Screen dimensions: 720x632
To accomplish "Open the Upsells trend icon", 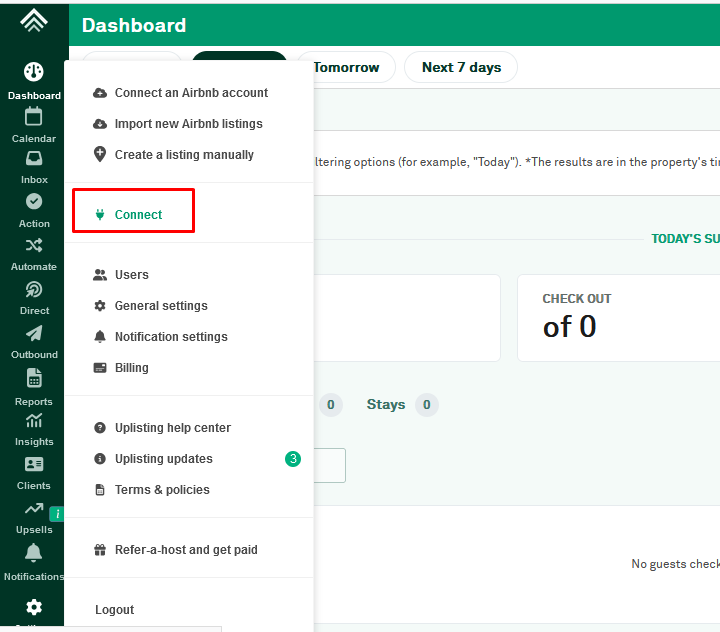I will 34,508.
